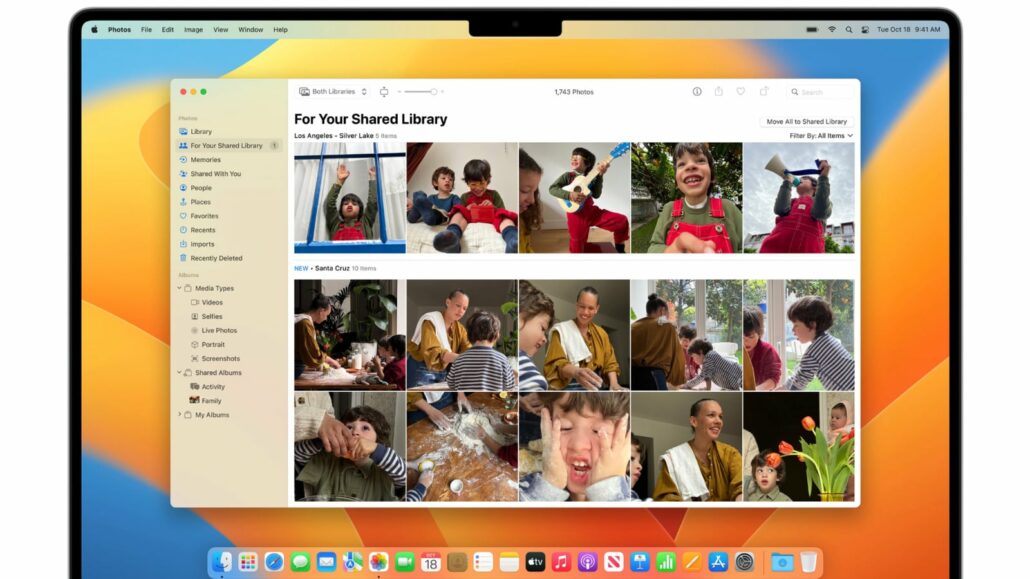
Task: Click the Favorite heart icon in toolbar
Action: 740,91
